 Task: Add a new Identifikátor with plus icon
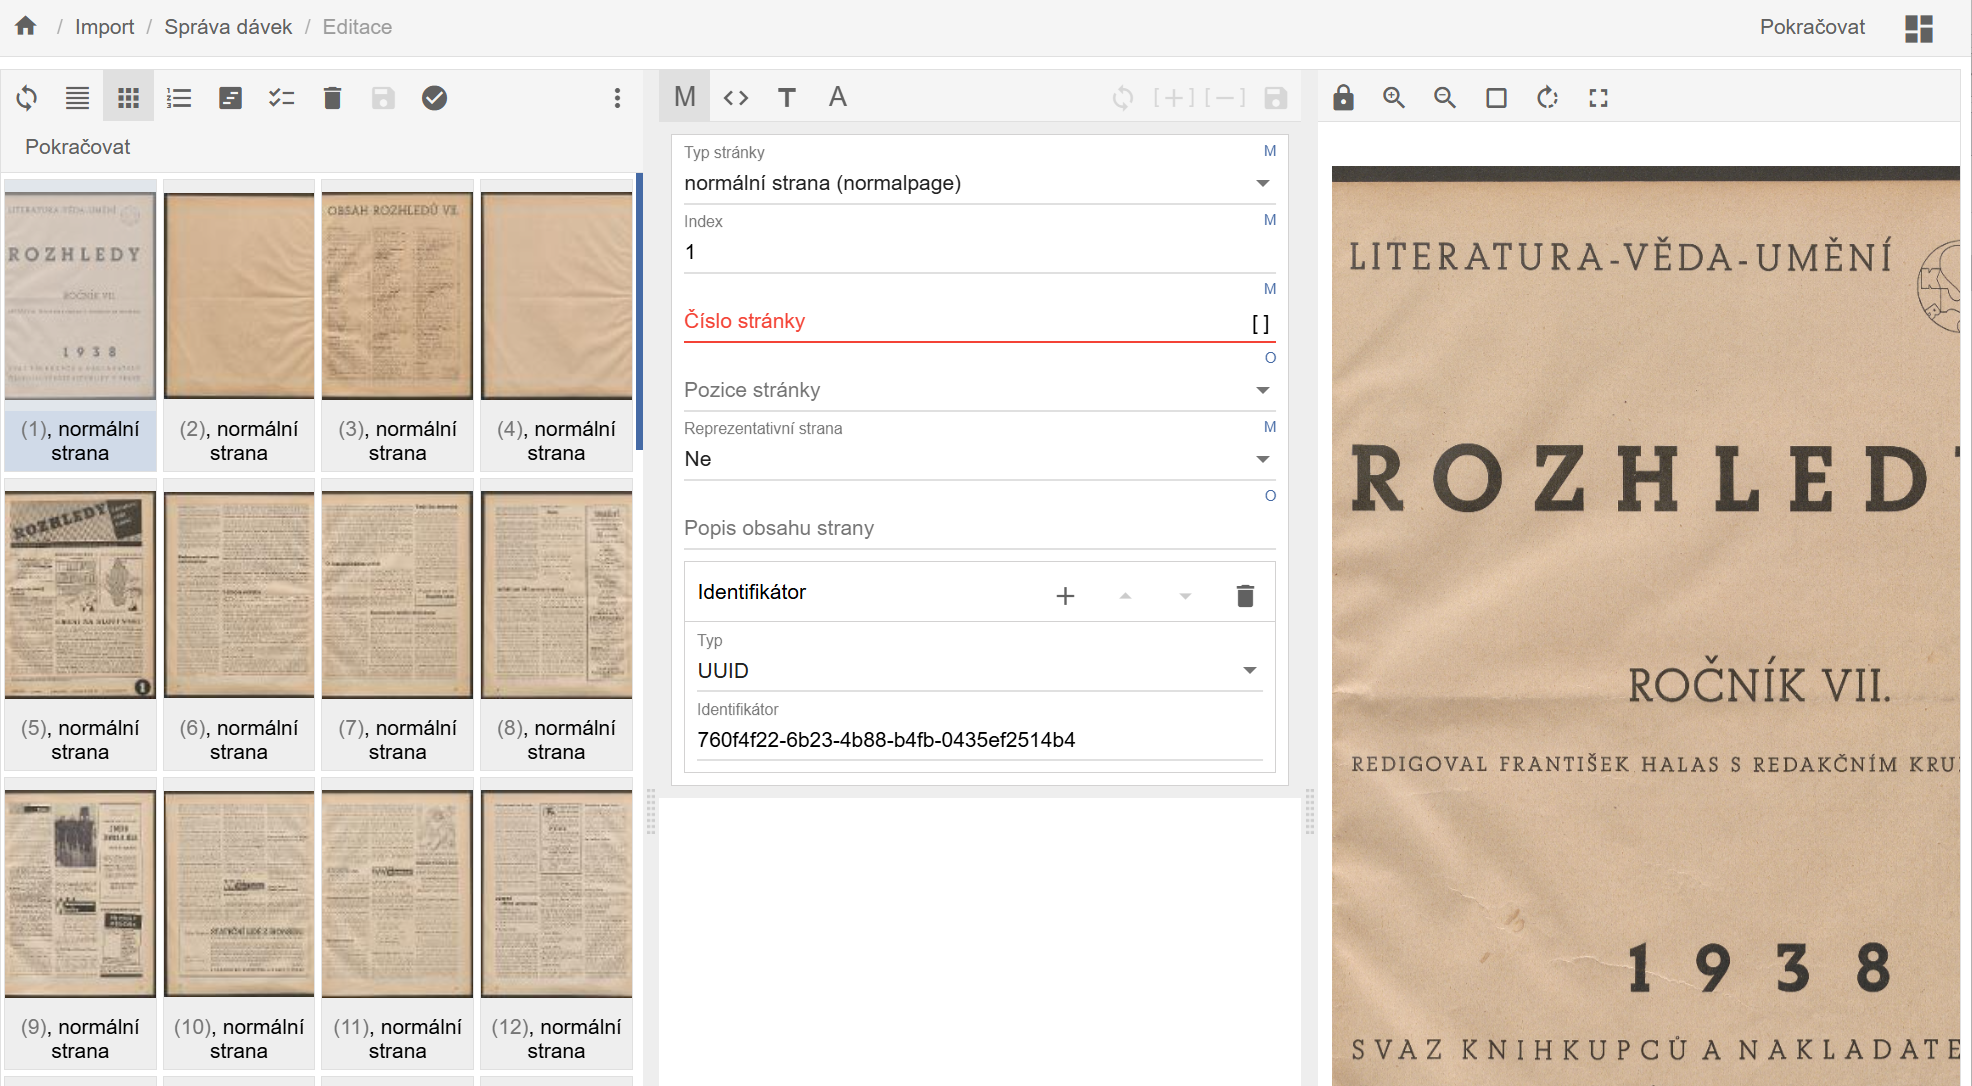[1065, 596]
